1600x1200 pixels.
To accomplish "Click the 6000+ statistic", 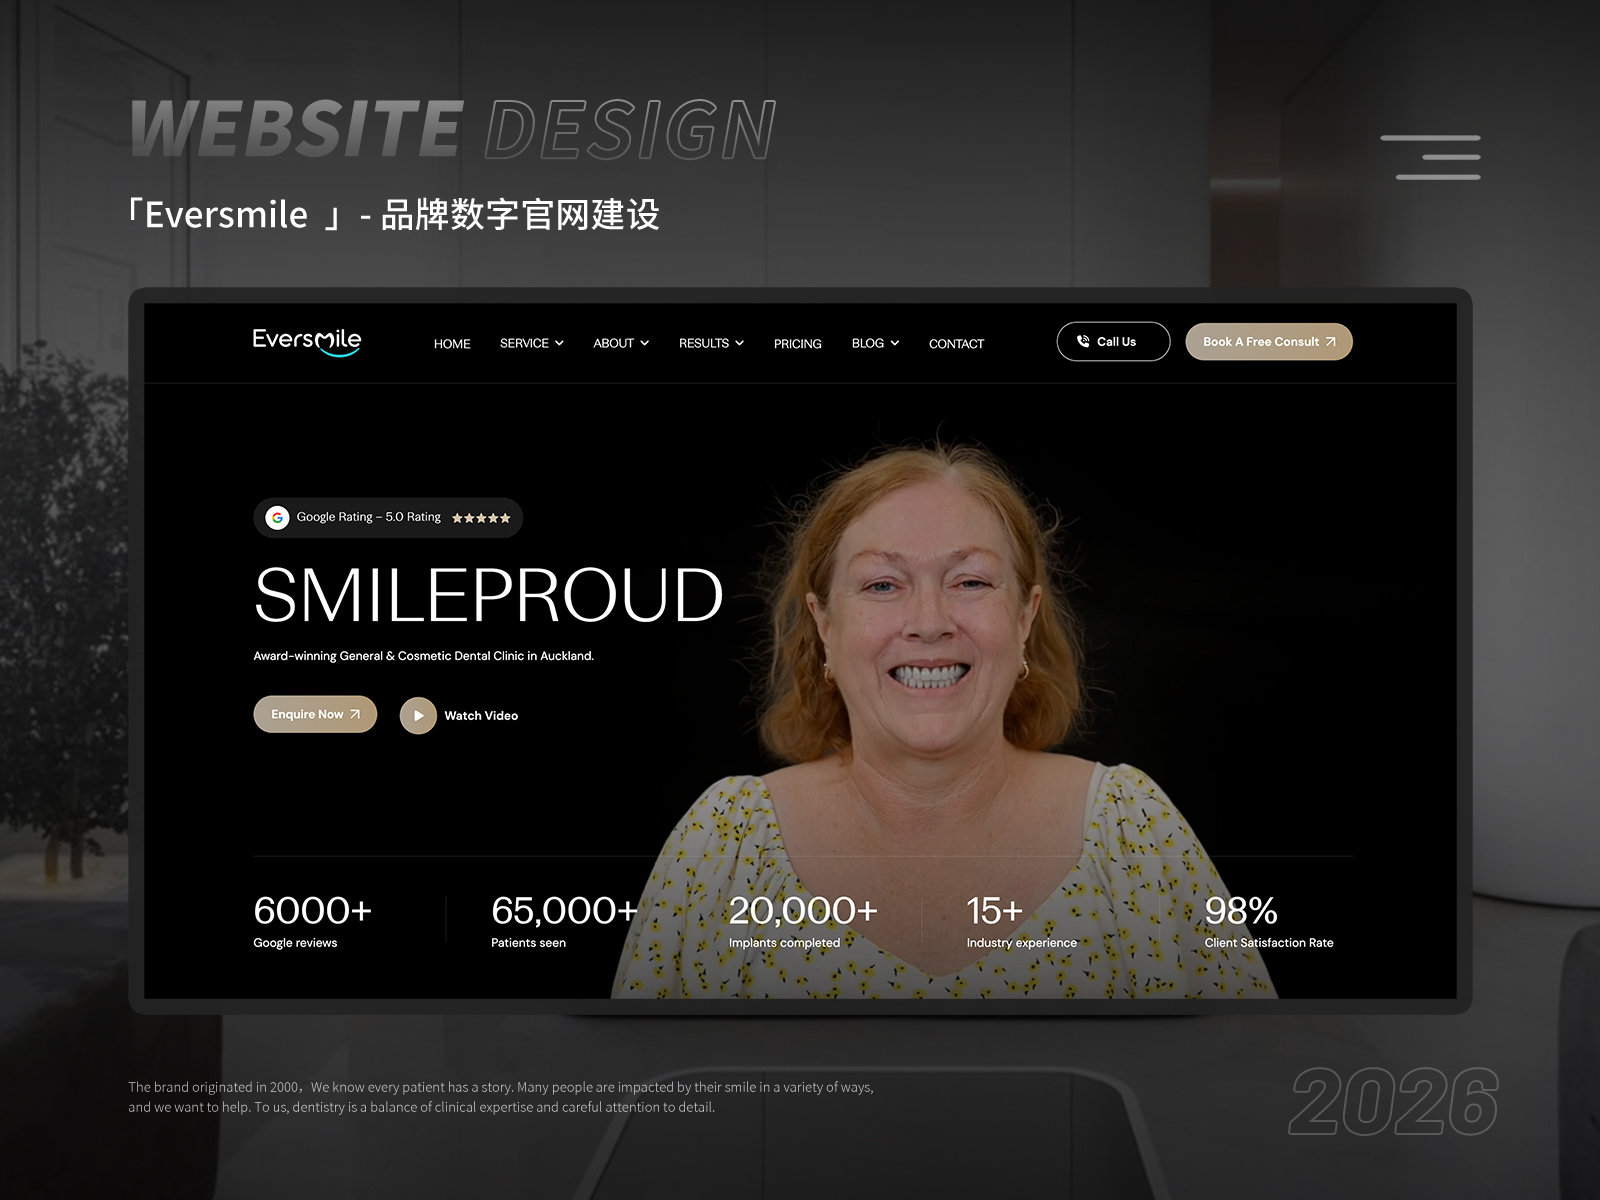I will (x=313, y=910).
